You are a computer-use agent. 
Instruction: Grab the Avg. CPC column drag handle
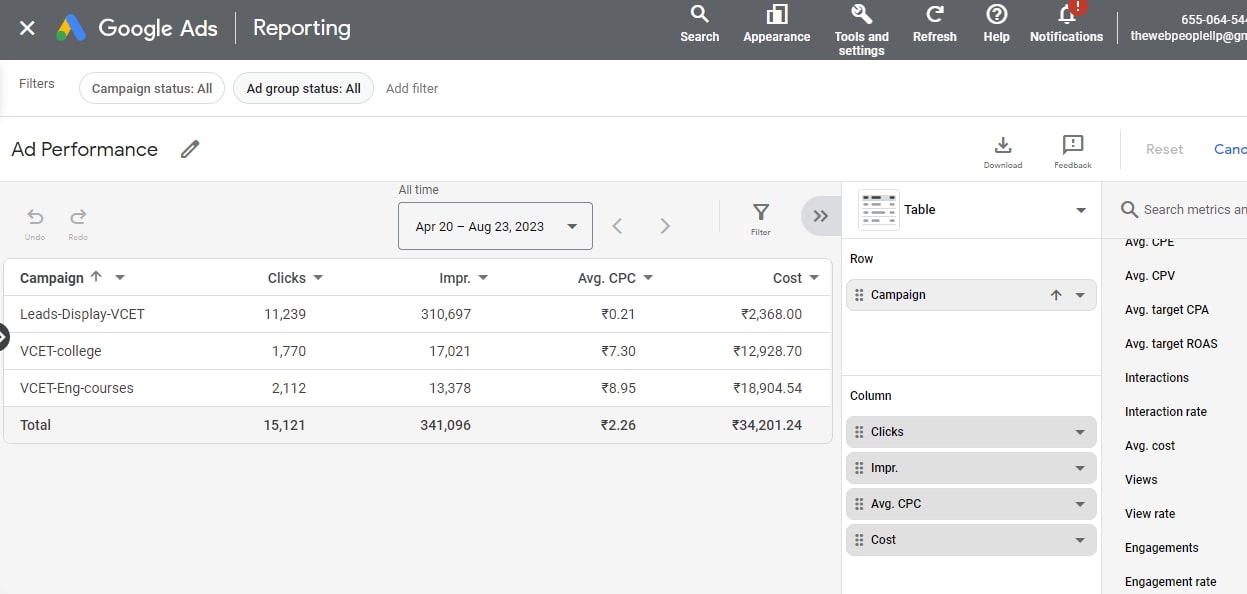[859, 504]
